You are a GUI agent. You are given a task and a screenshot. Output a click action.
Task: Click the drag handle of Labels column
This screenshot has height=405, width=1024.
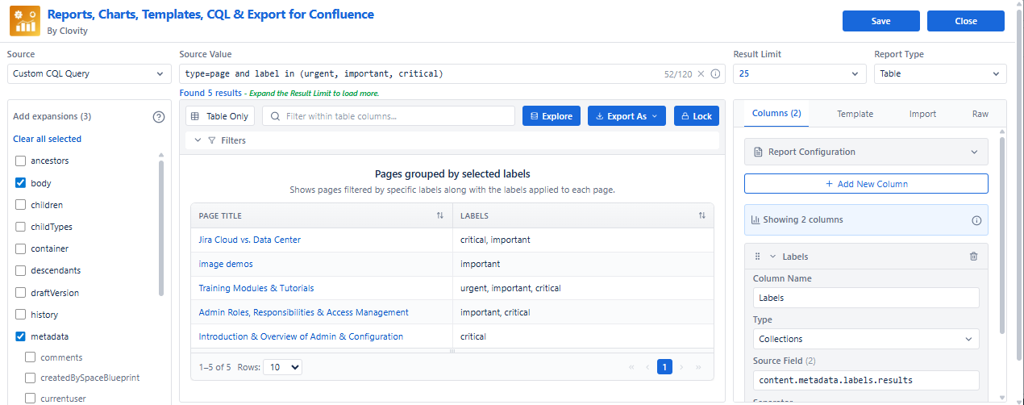(x=758, y=257)
